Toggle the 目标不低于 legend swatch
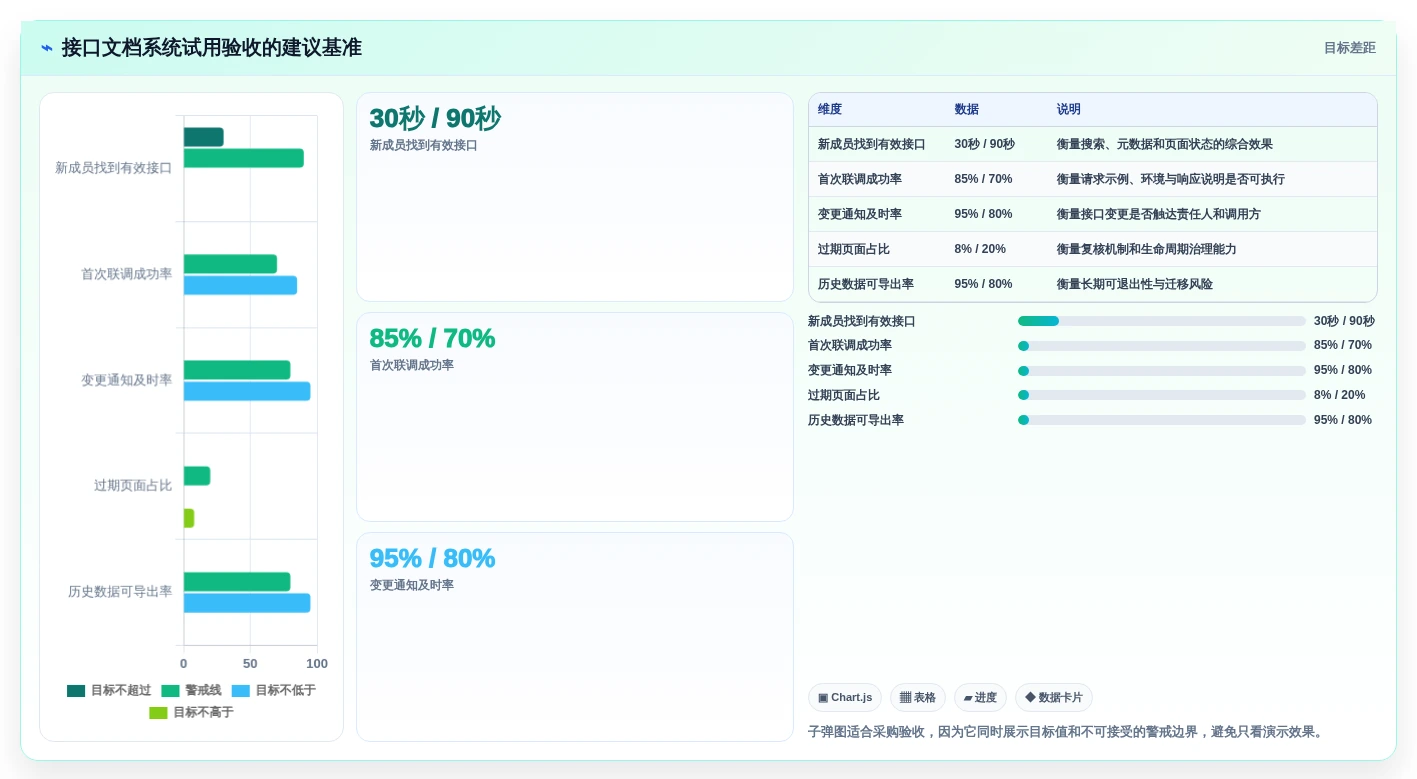The image size is (1417, 779). pyautogui.click(x=240, y=691)
